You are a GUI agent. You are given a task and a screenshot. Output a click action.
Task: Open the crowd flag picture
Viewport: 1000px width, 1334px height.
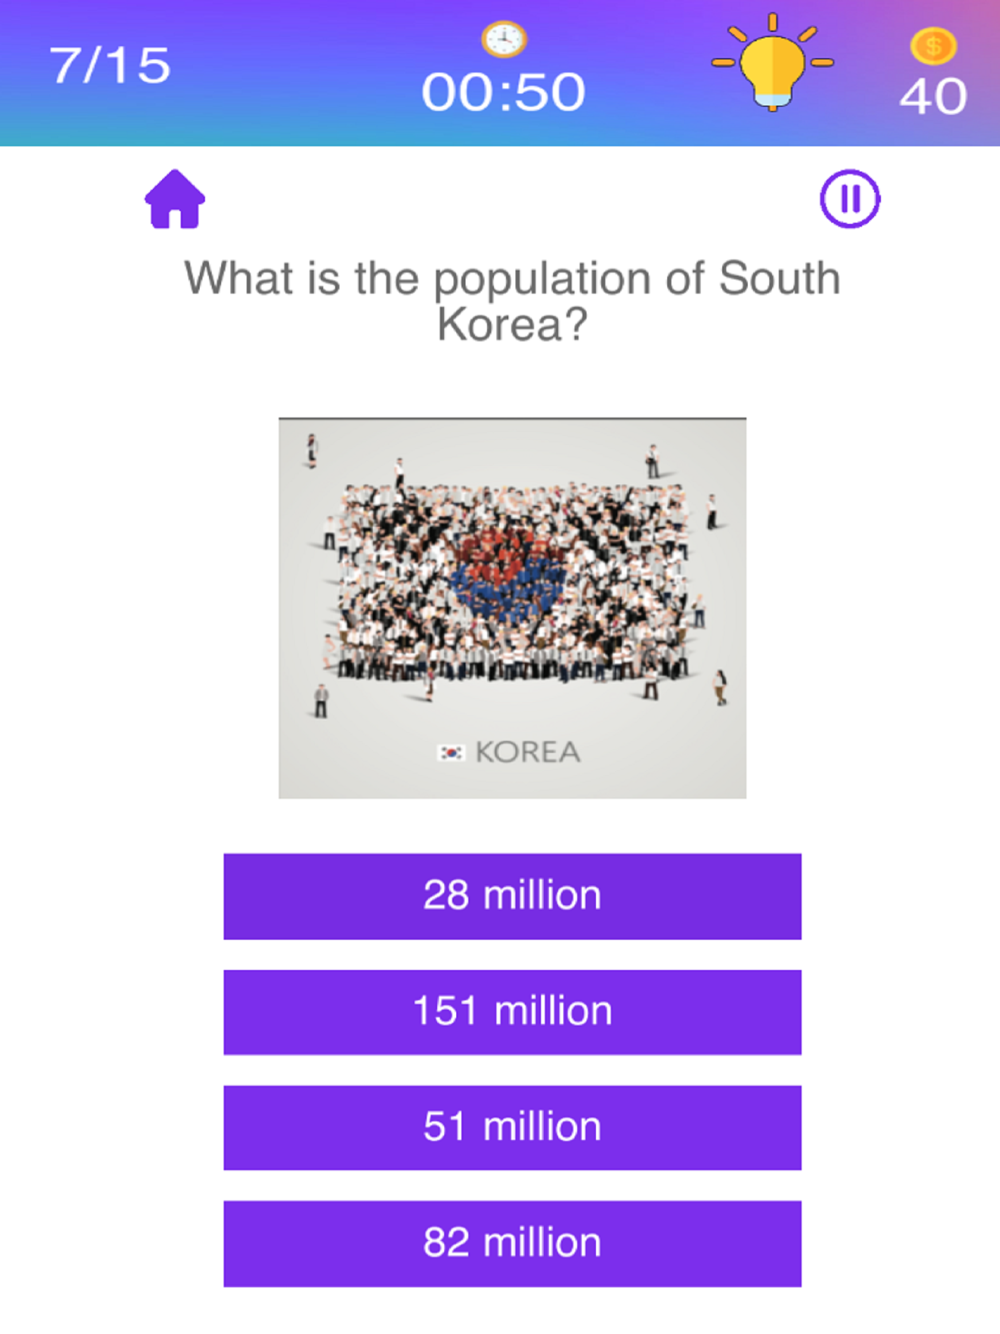coord(512,608)
